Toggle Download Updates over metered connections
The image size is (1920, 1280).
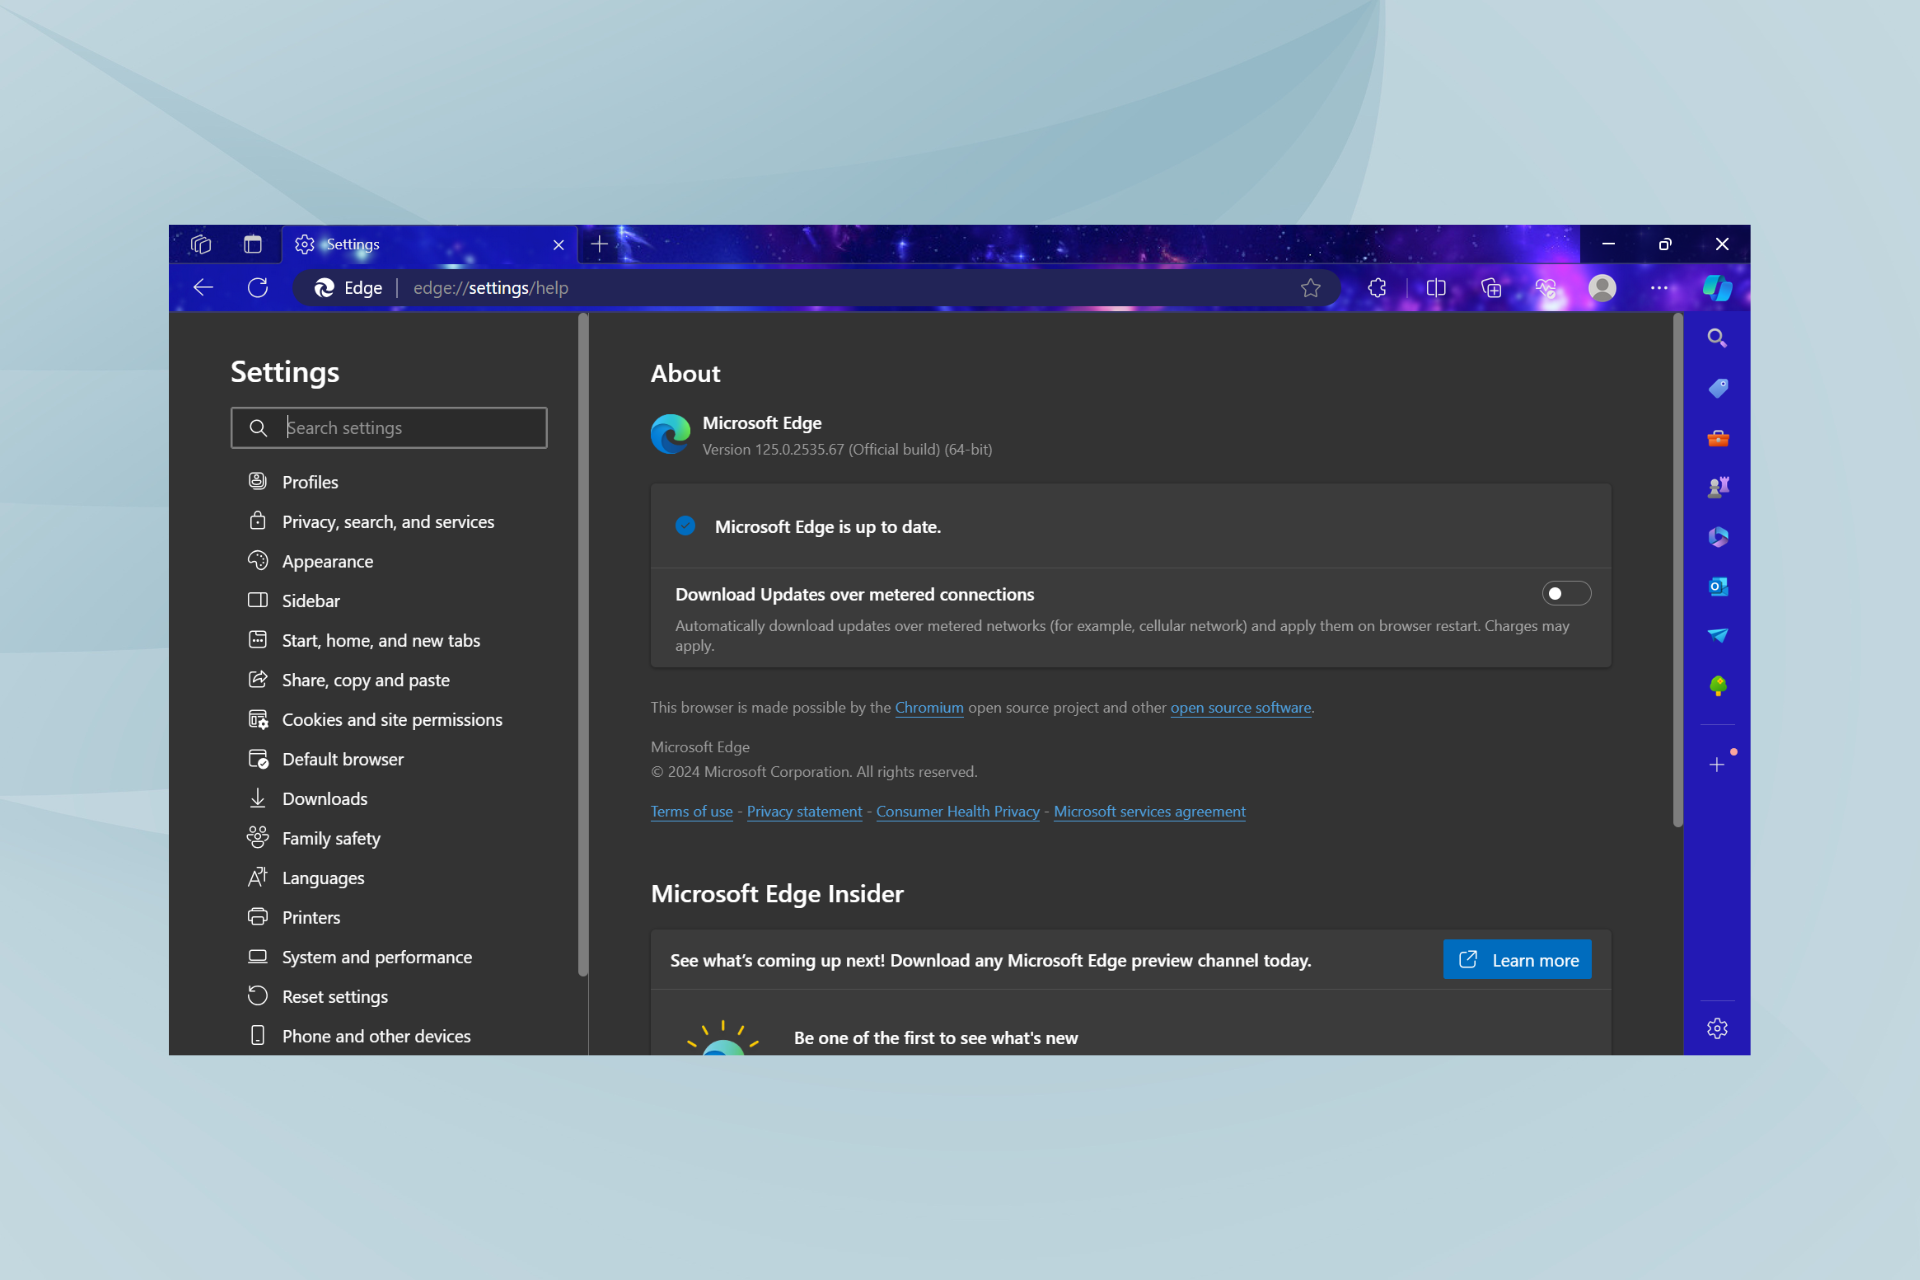coord(1566,594)
